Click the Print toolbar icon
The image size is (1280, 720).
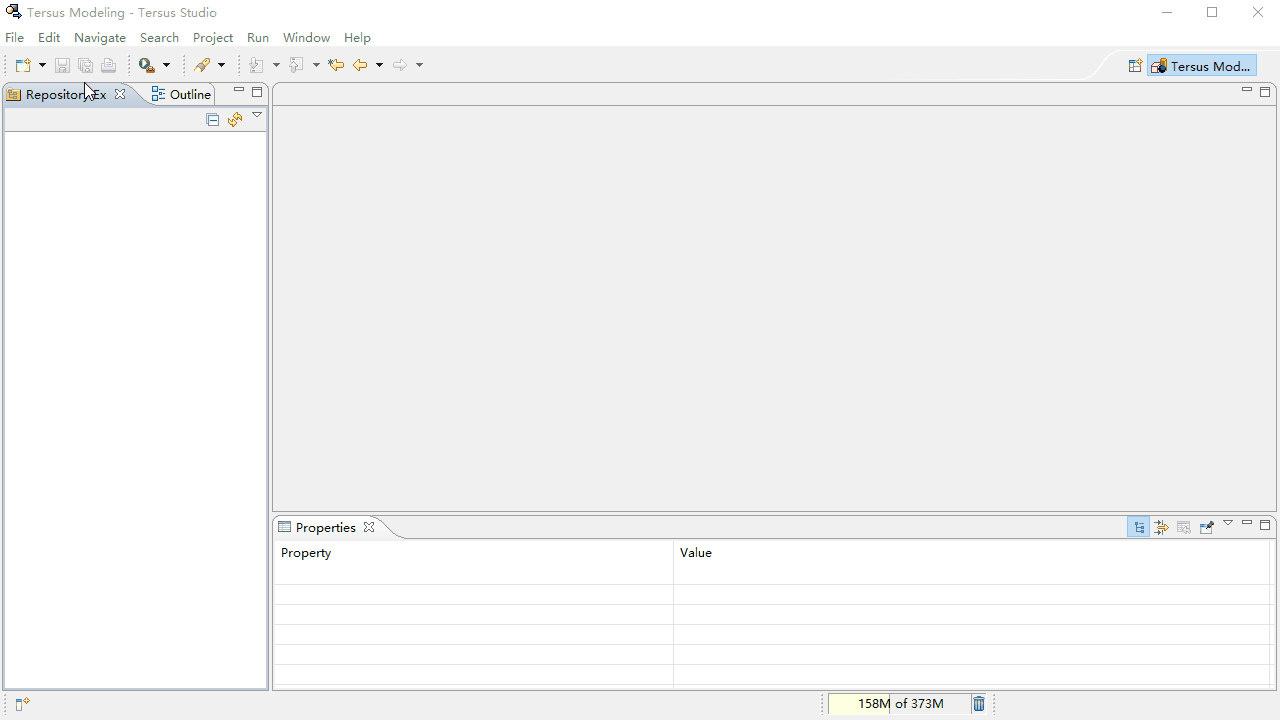108,66
